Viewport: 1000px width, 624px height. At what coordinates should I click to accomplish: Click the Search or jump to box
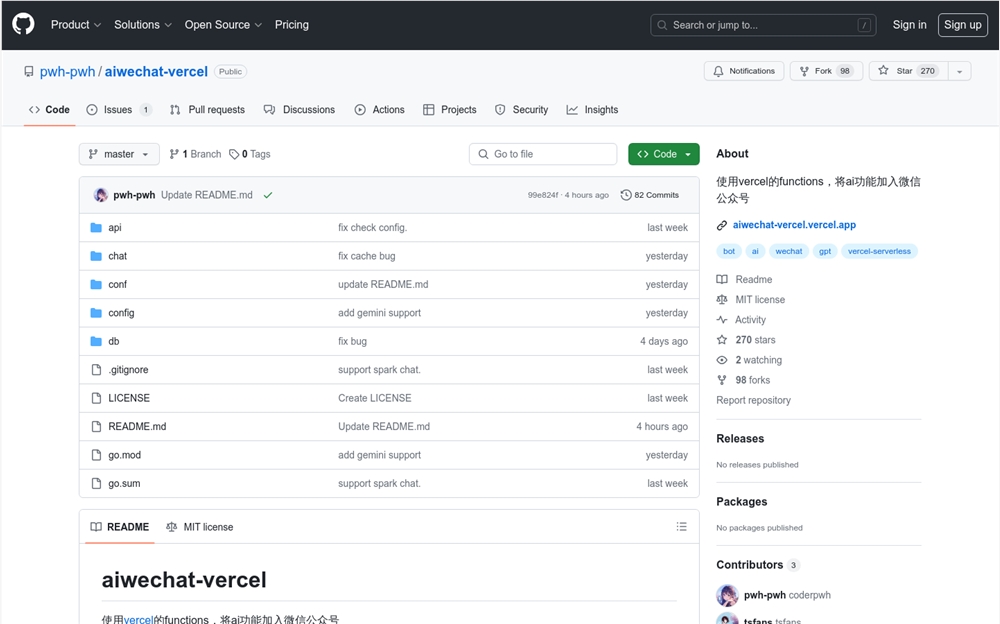(x=763, y=25)
